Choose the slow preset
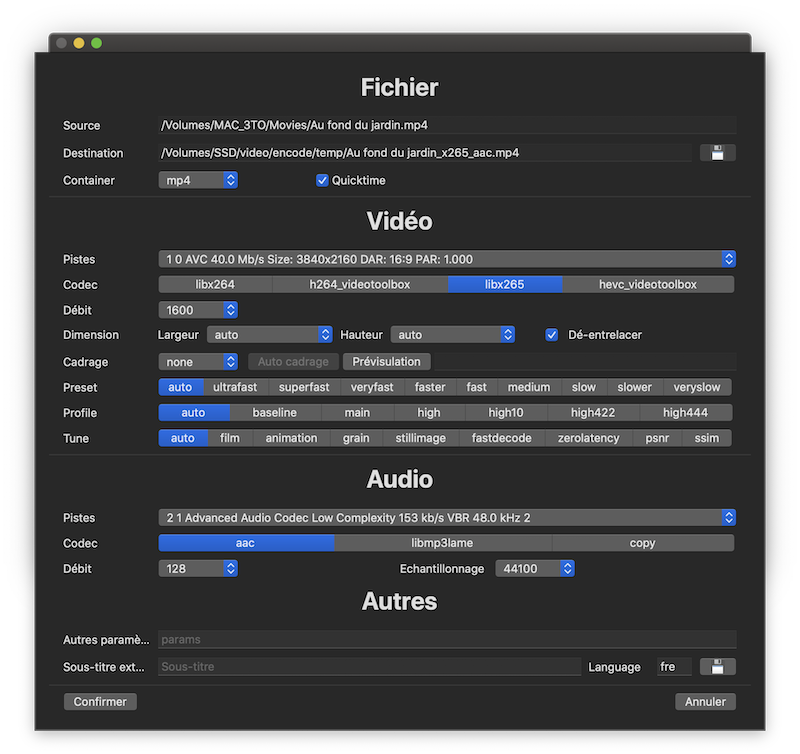Viewport: 800px width, 754px height. 584,387
